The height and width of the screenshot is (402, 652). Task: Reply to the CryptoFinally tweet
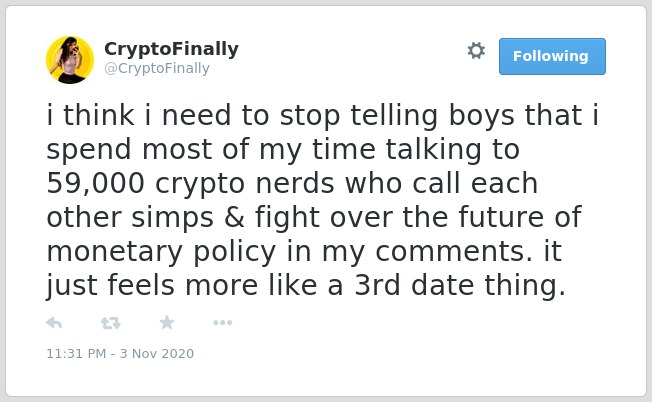[54, 323]
